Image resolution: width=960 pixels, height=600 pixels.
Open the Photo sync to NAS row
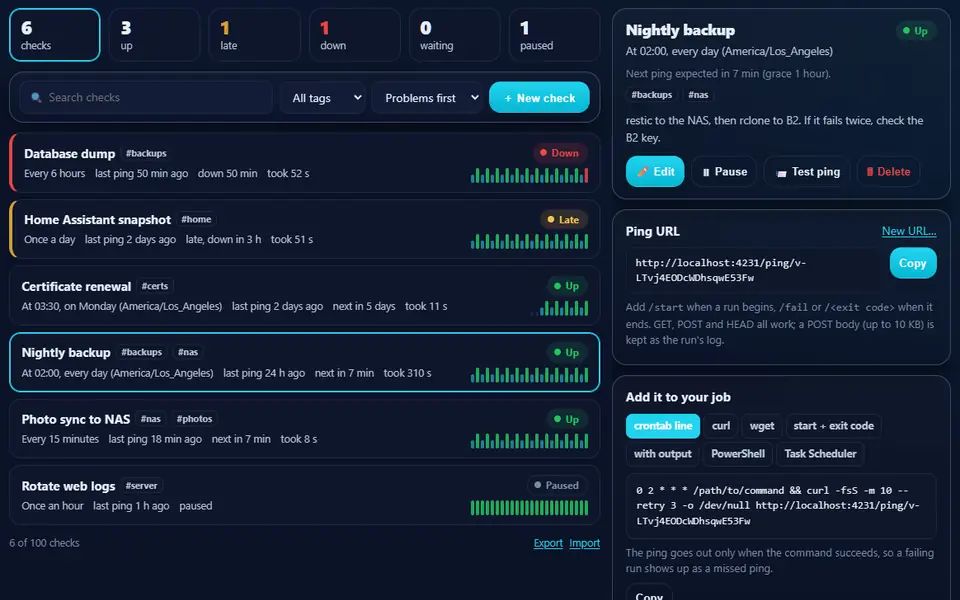[x=304, y=429]
